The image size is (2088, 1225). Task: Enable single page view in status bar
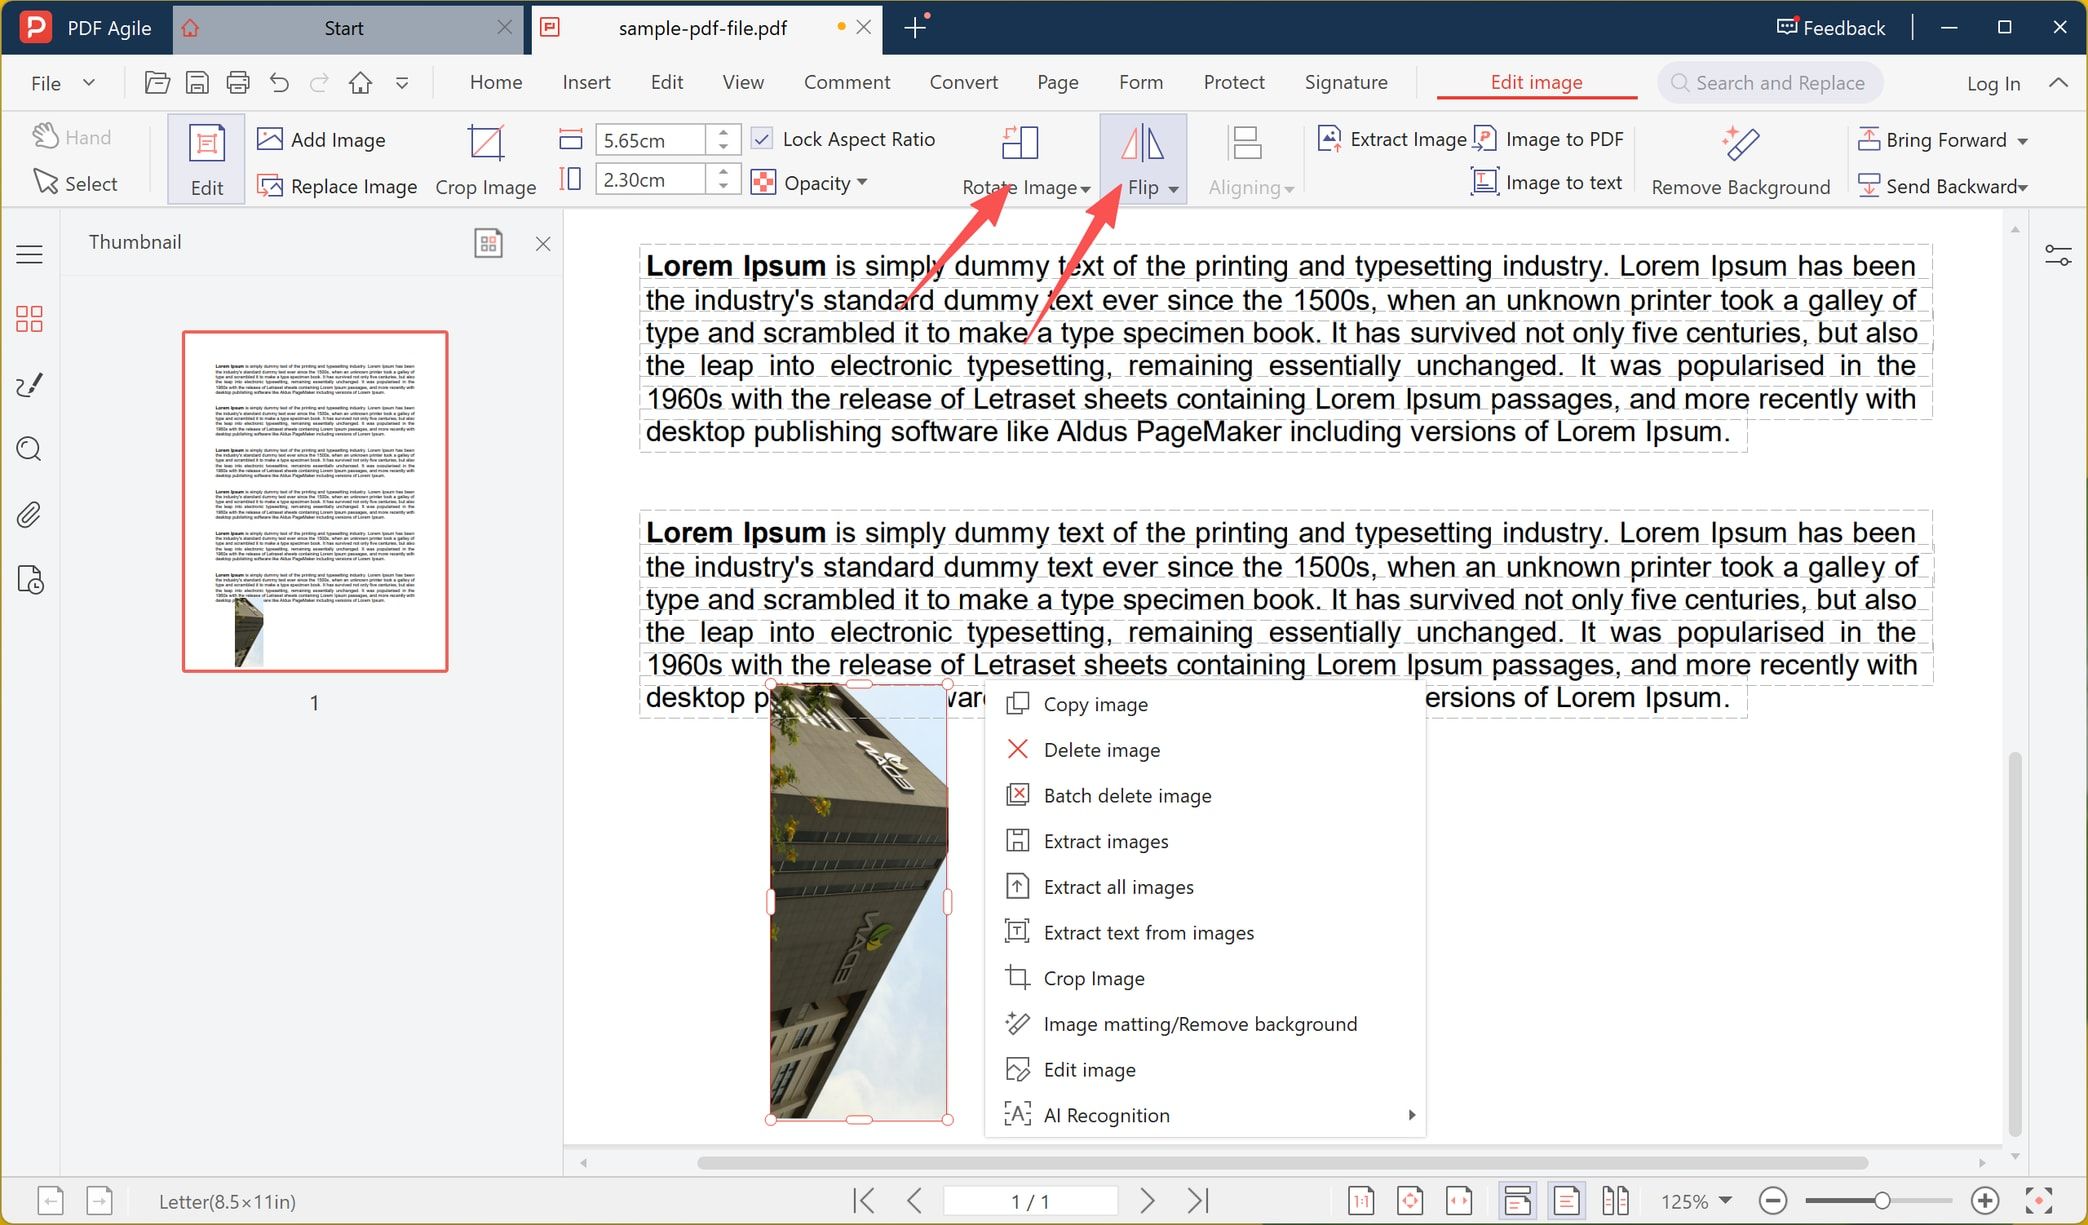1567,1200
